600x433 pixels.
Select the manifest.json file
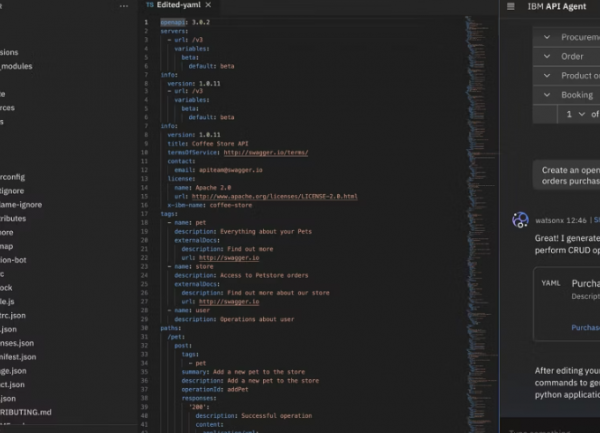coord(18,357)
